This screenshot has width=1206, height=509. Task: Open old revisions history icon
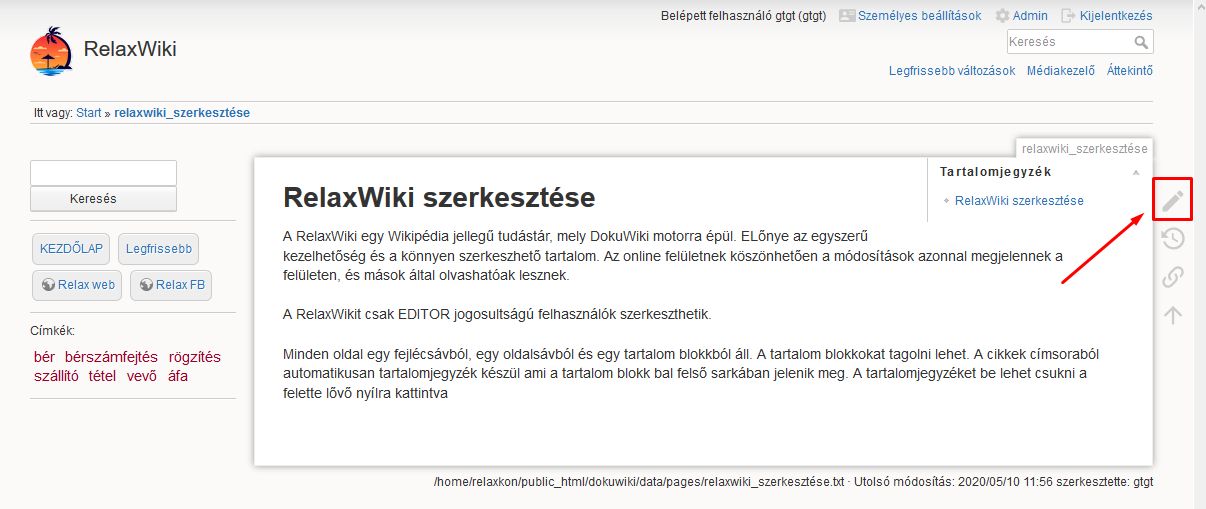coord(1173,239)
